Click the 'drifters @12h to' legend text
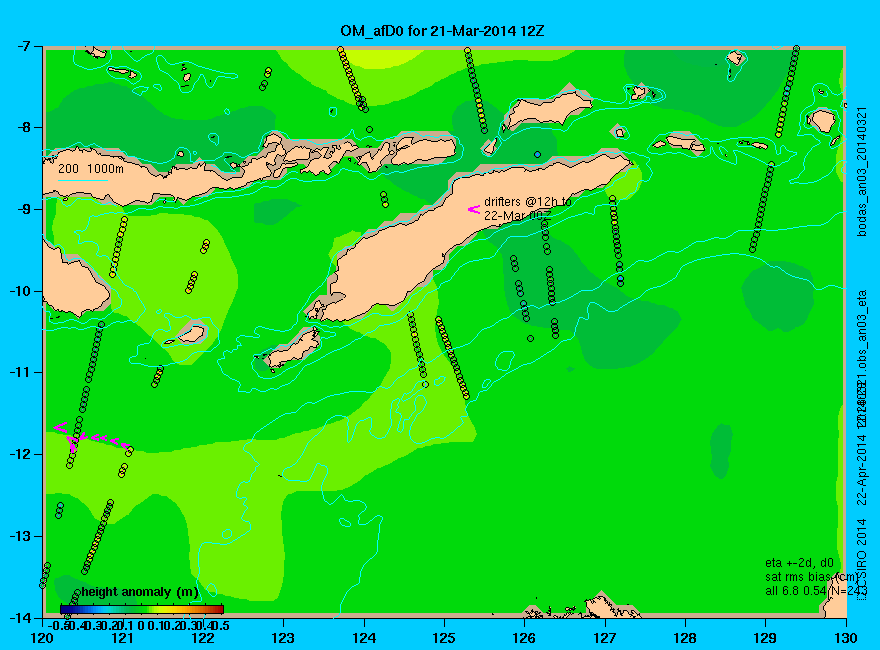This screenshot has width=880, height=650. click(x=528, y=202)
